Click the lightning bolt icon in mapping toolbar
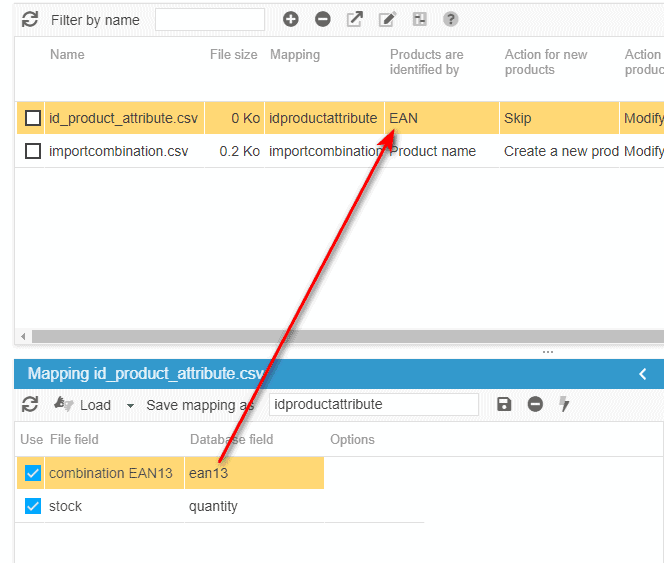 click(x=564, y=404)
